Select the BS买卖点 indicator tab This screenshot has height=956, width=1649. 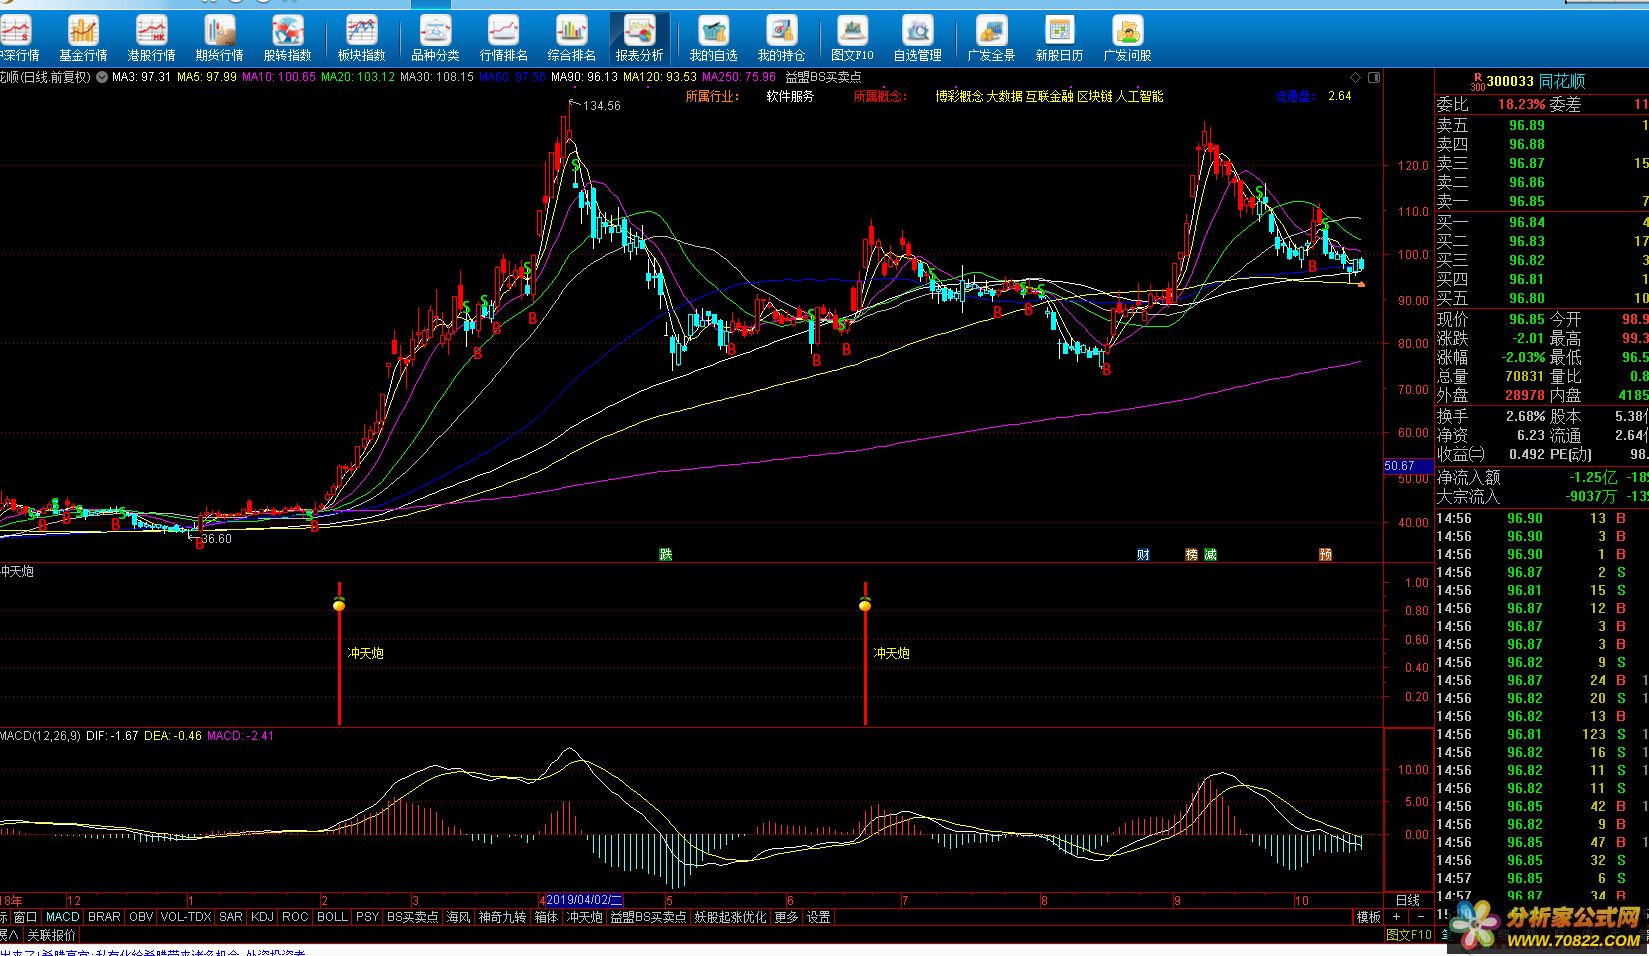[413, 917]
